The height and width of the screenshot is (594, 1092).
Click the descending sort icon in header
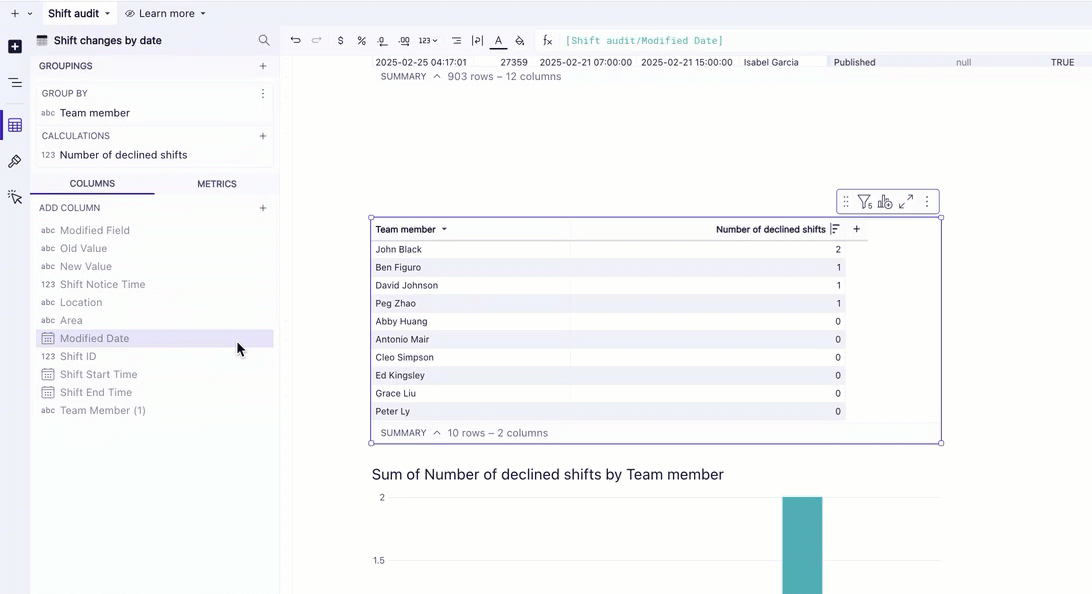point(835,229)
